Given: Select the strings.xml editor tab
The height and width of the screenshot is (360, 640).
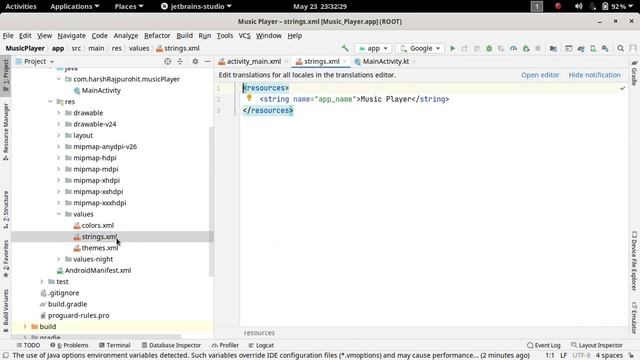Looking at the screenshot, I should pos(322,61).
